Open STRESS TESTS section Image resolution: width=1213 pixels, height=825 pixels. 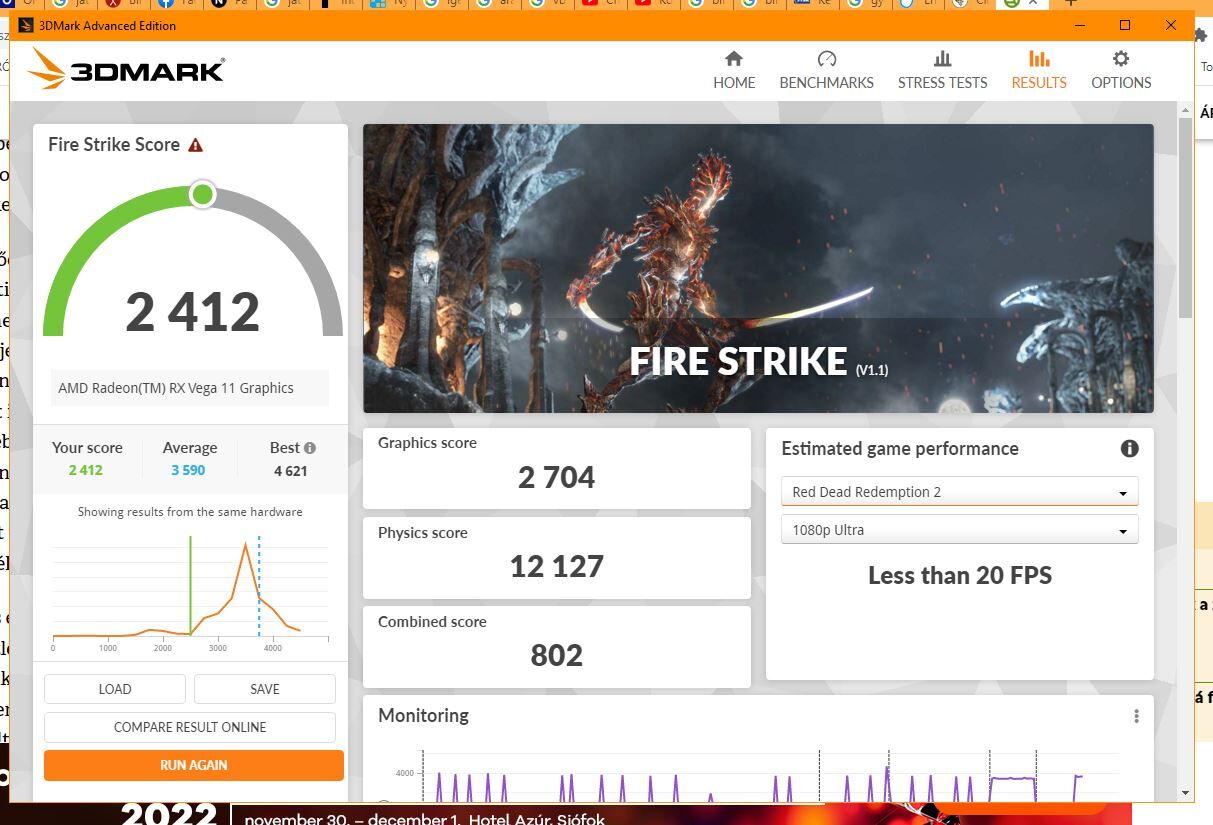[x=942, y=70]
